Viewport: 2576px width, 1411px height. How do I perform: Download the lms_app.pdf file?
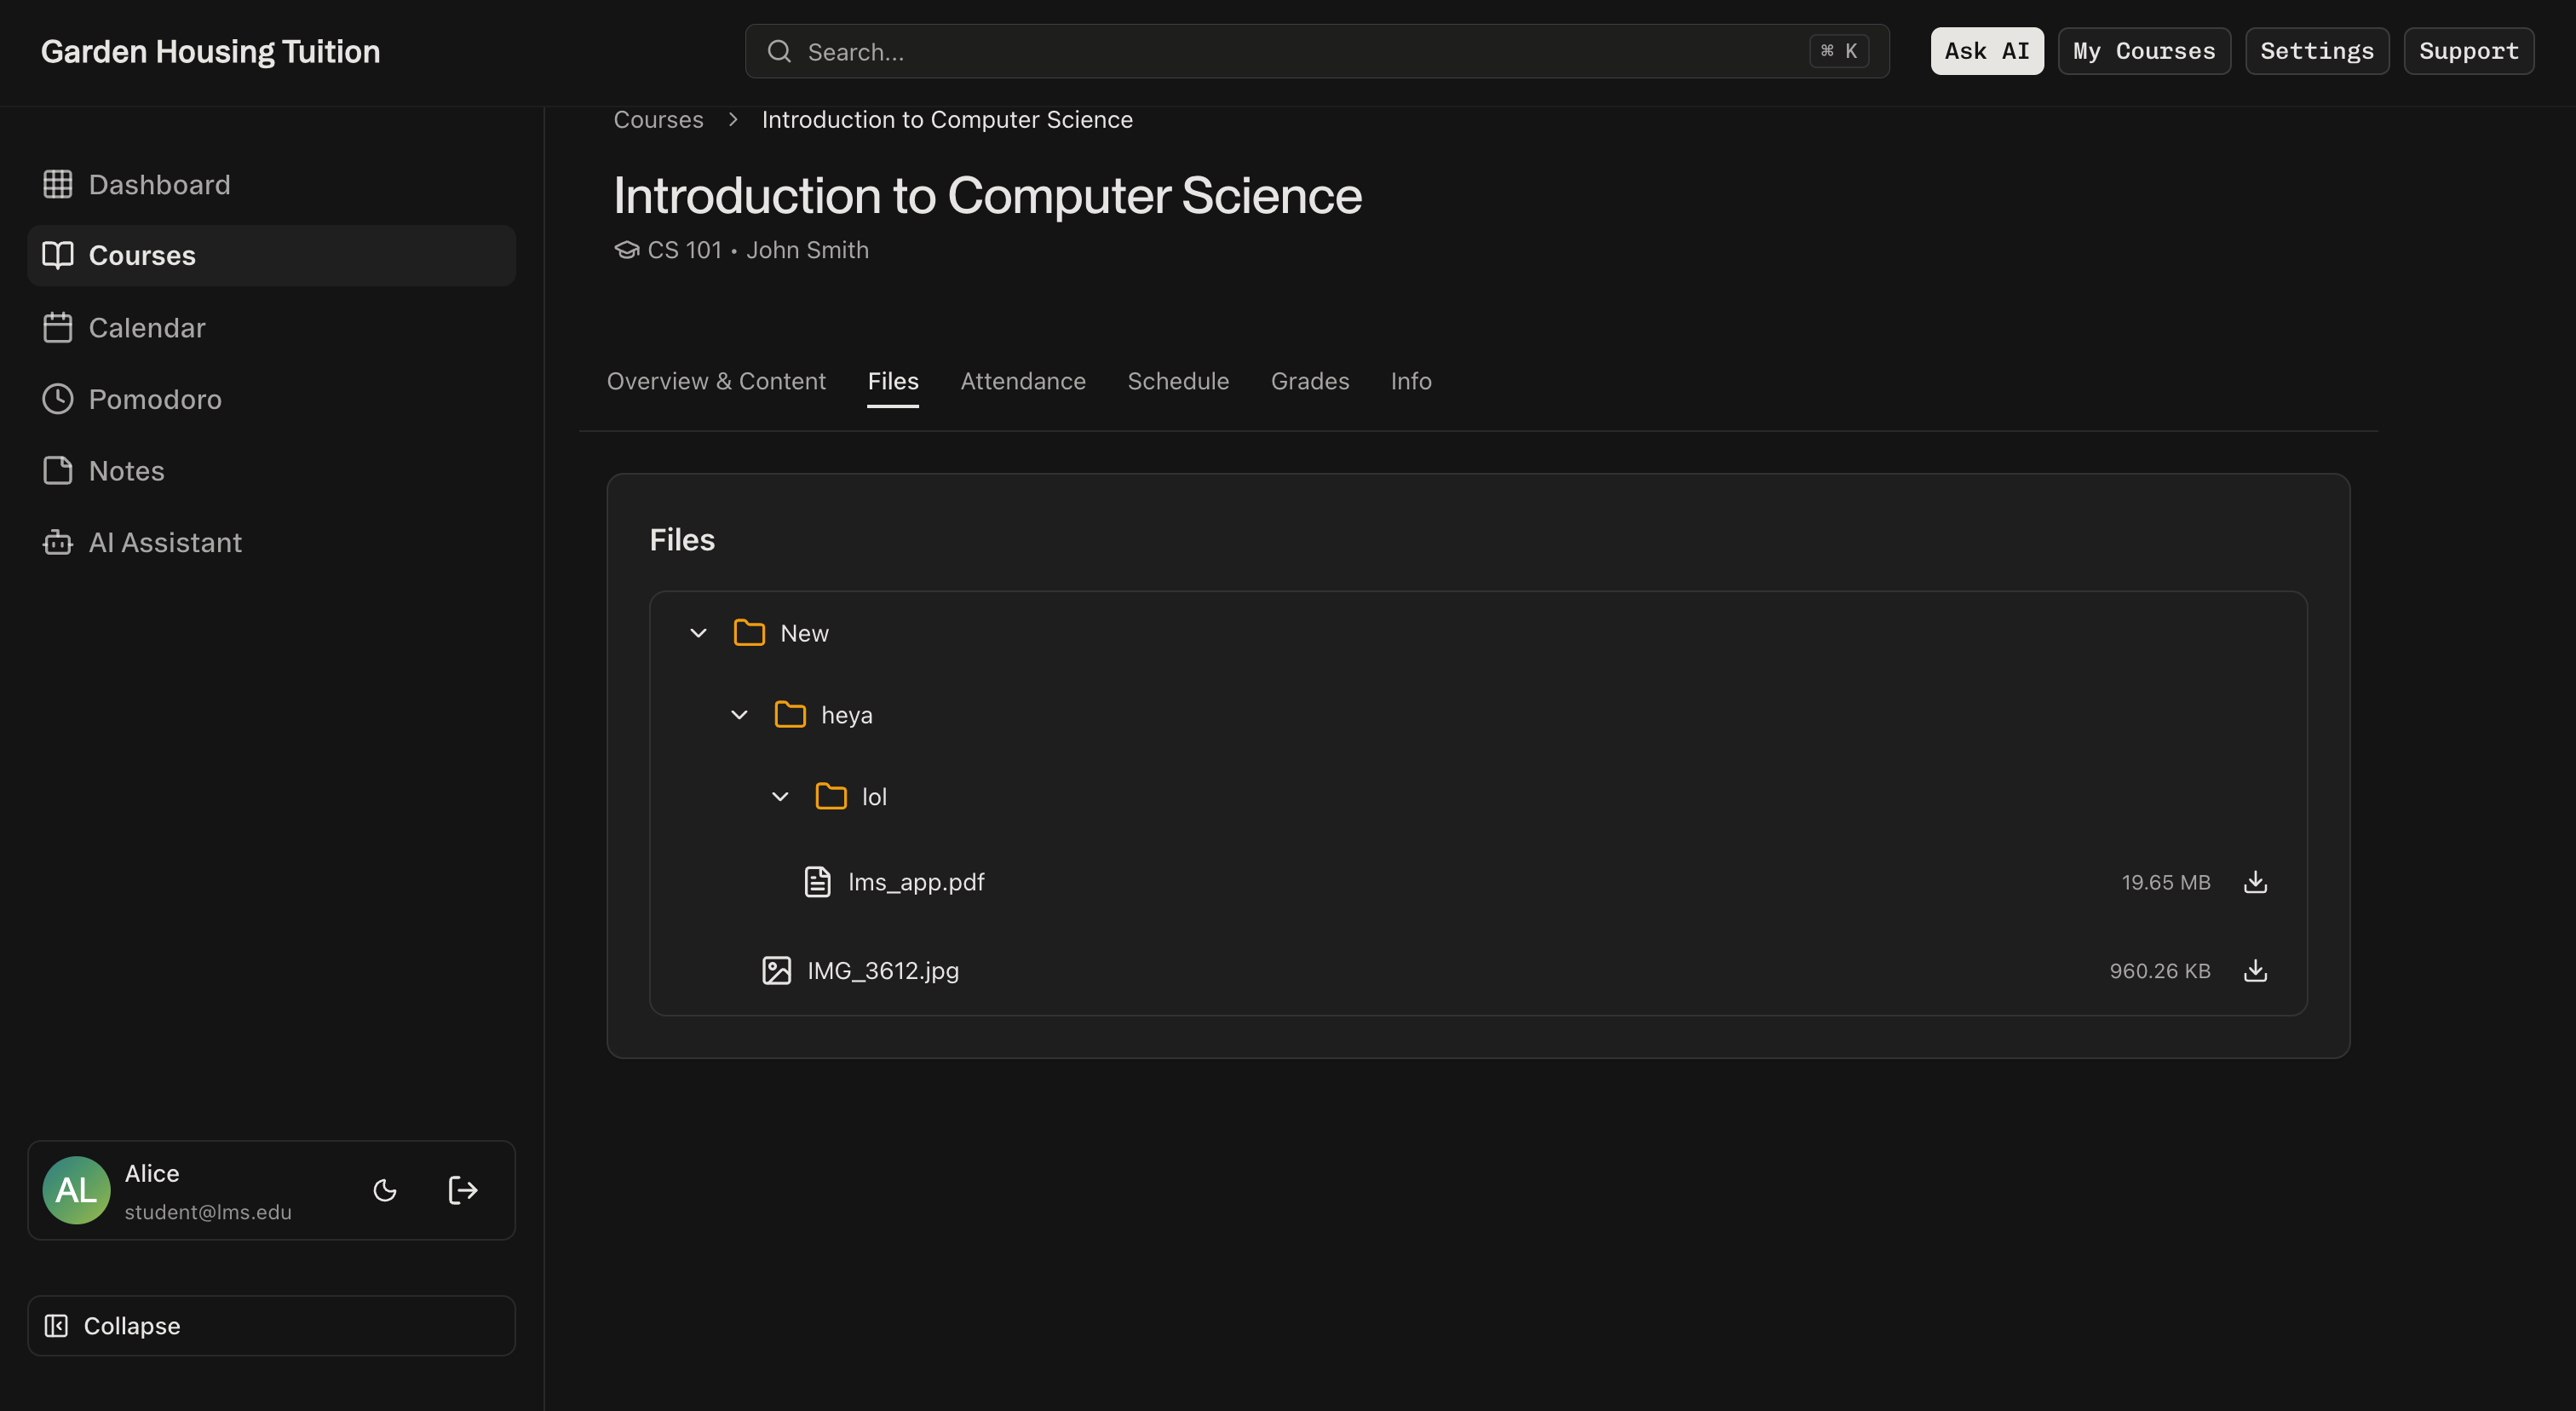coord(2254,882)
